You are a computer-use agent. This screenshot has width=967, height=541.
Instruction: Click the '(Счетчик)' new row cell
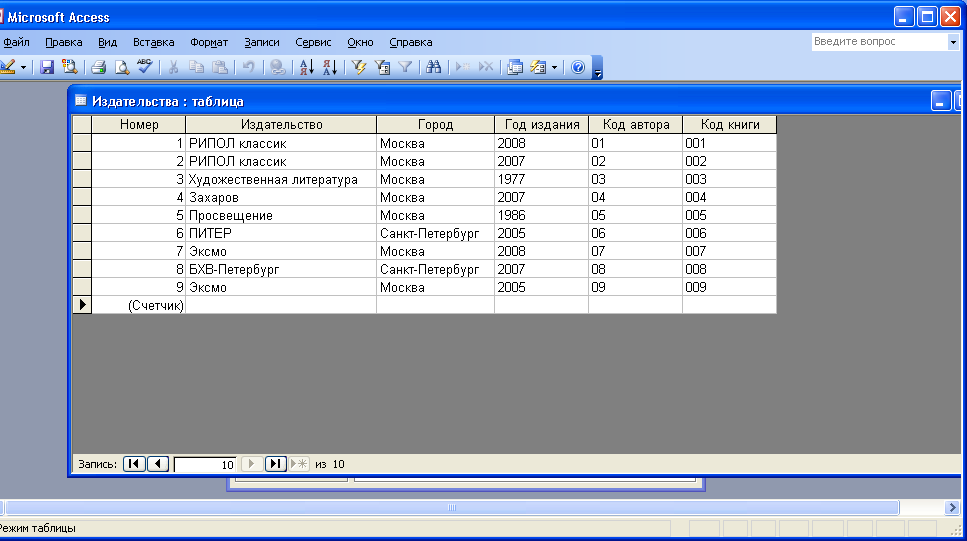139,305
